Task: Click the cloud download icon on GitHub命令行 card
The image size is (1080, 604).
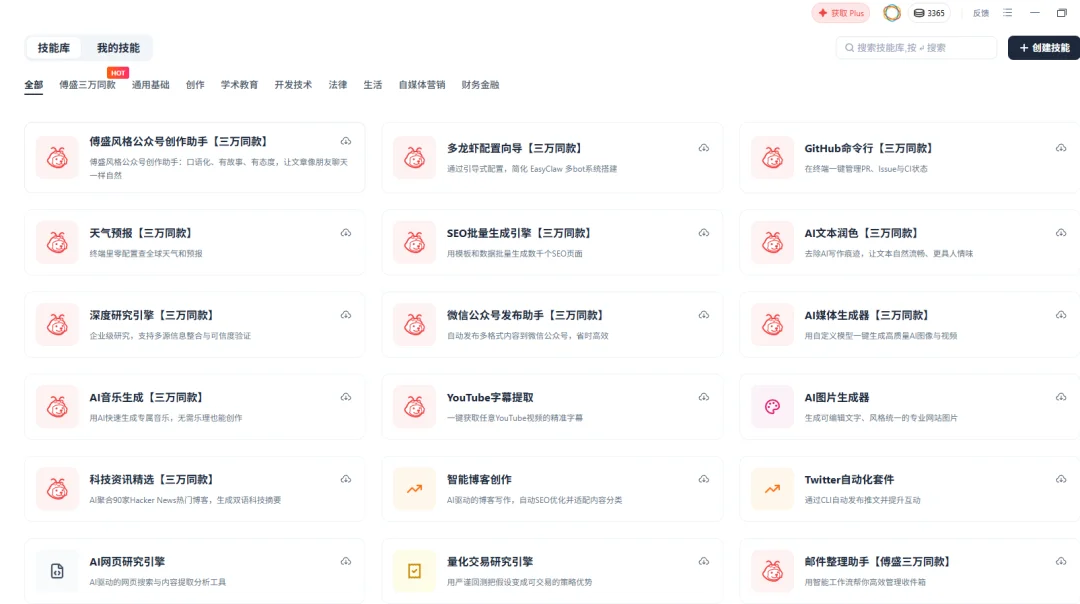Action: click(x=1061, y=148)
